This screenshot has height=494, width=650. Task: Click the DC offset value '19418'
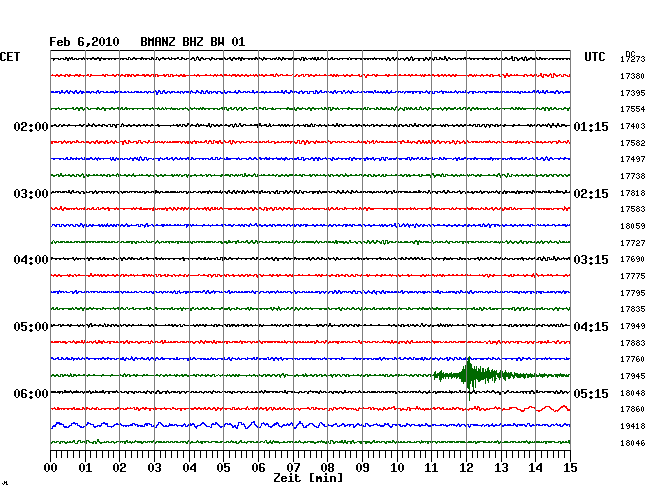coord(633,426)
